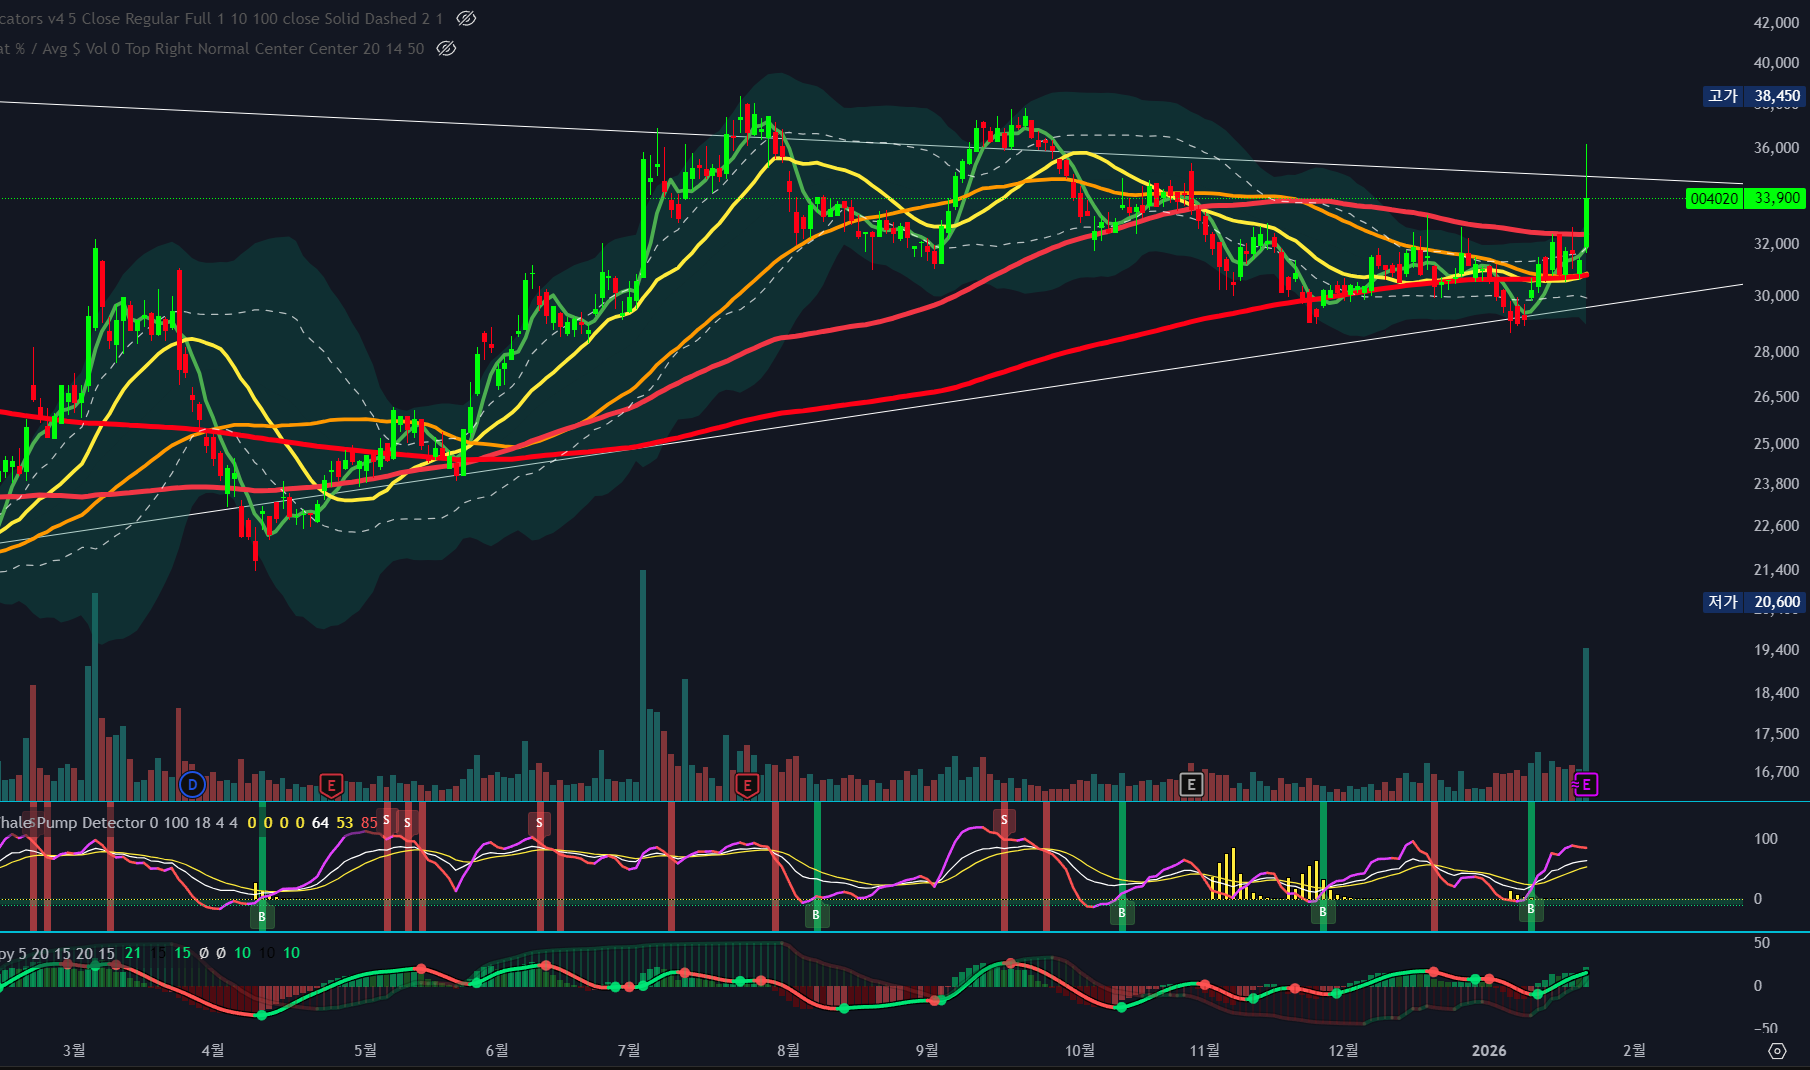The image size is (1810, 1070).
Task: Click the 8월 label on the time axis
Action: pyautogui.click(x=788, y=1050)
